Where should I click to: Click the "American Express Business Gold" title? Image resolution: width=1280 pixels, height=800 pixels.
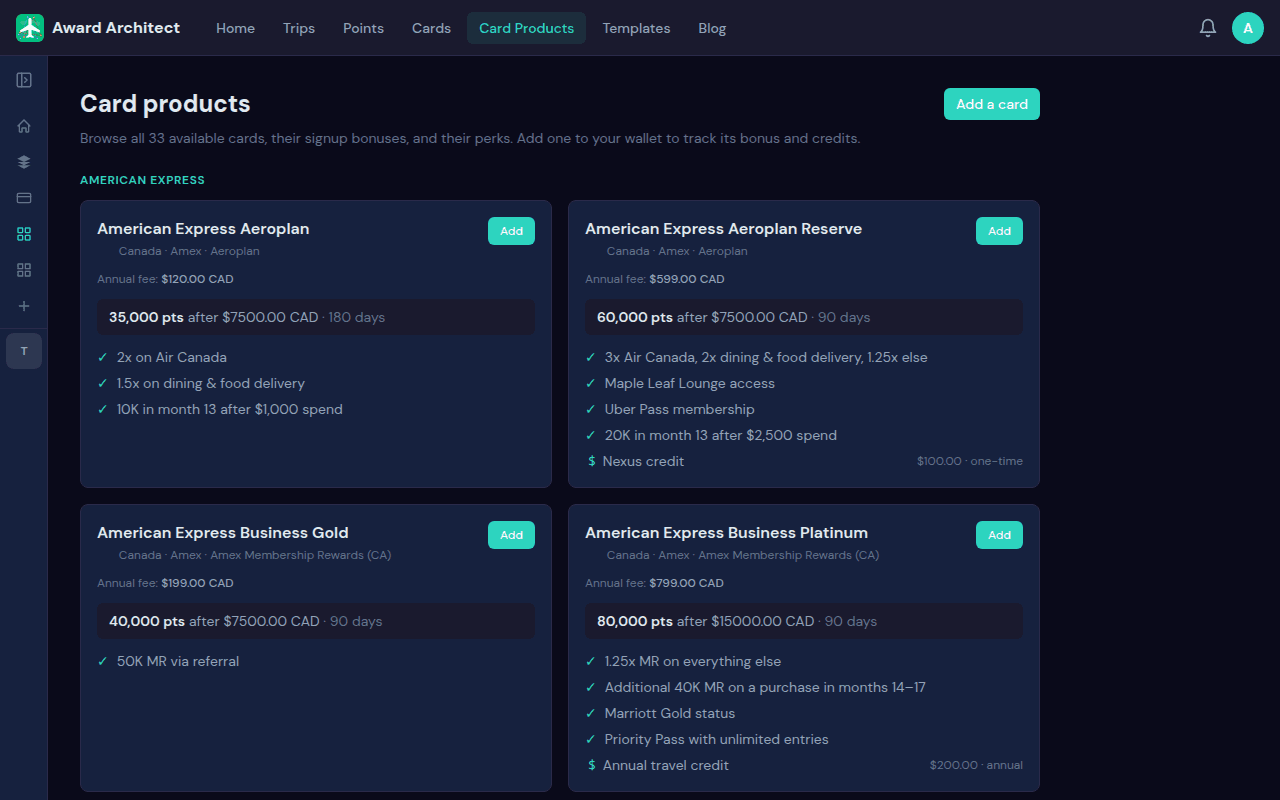(223, 533)
